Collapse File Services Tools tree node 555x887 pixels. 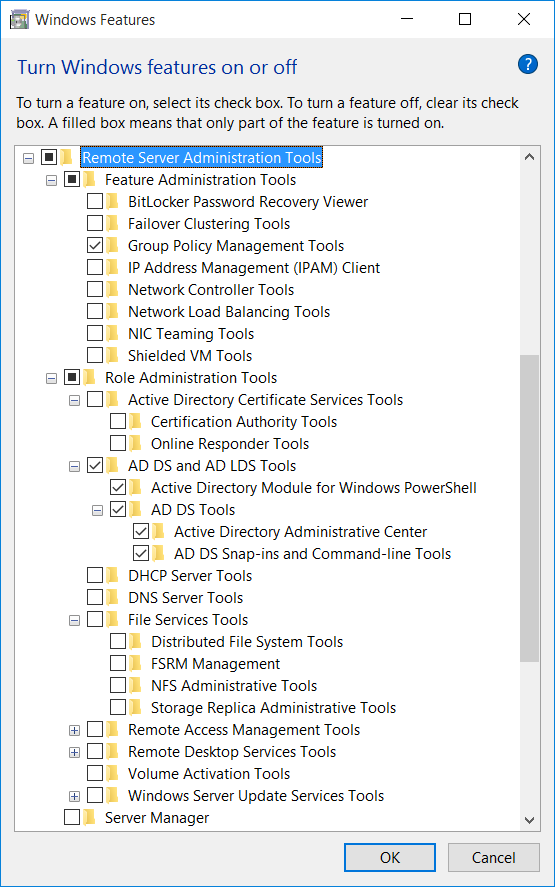coord(74,621)
